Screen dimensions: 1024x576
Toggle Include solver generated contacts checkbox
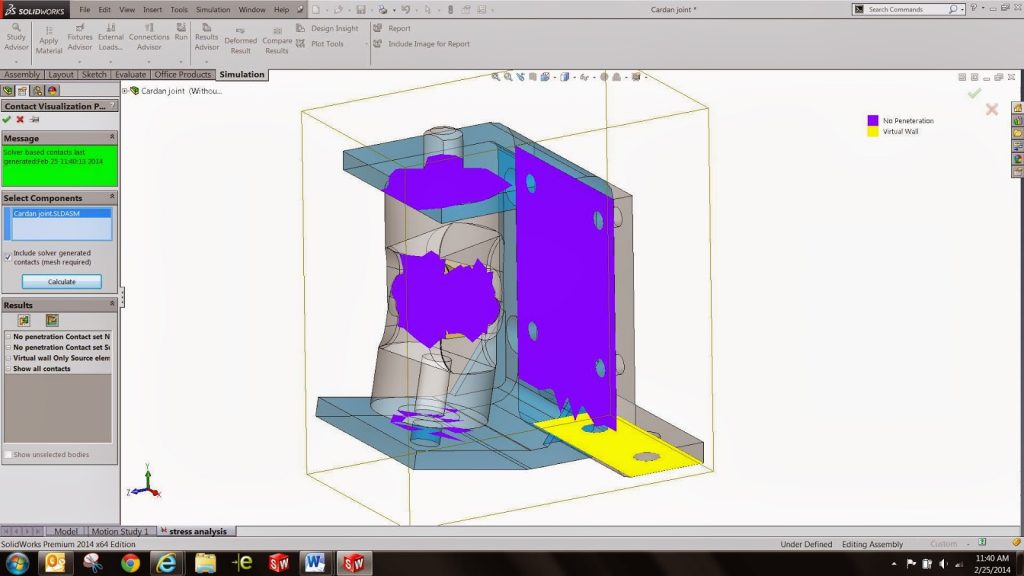[8, 256]
